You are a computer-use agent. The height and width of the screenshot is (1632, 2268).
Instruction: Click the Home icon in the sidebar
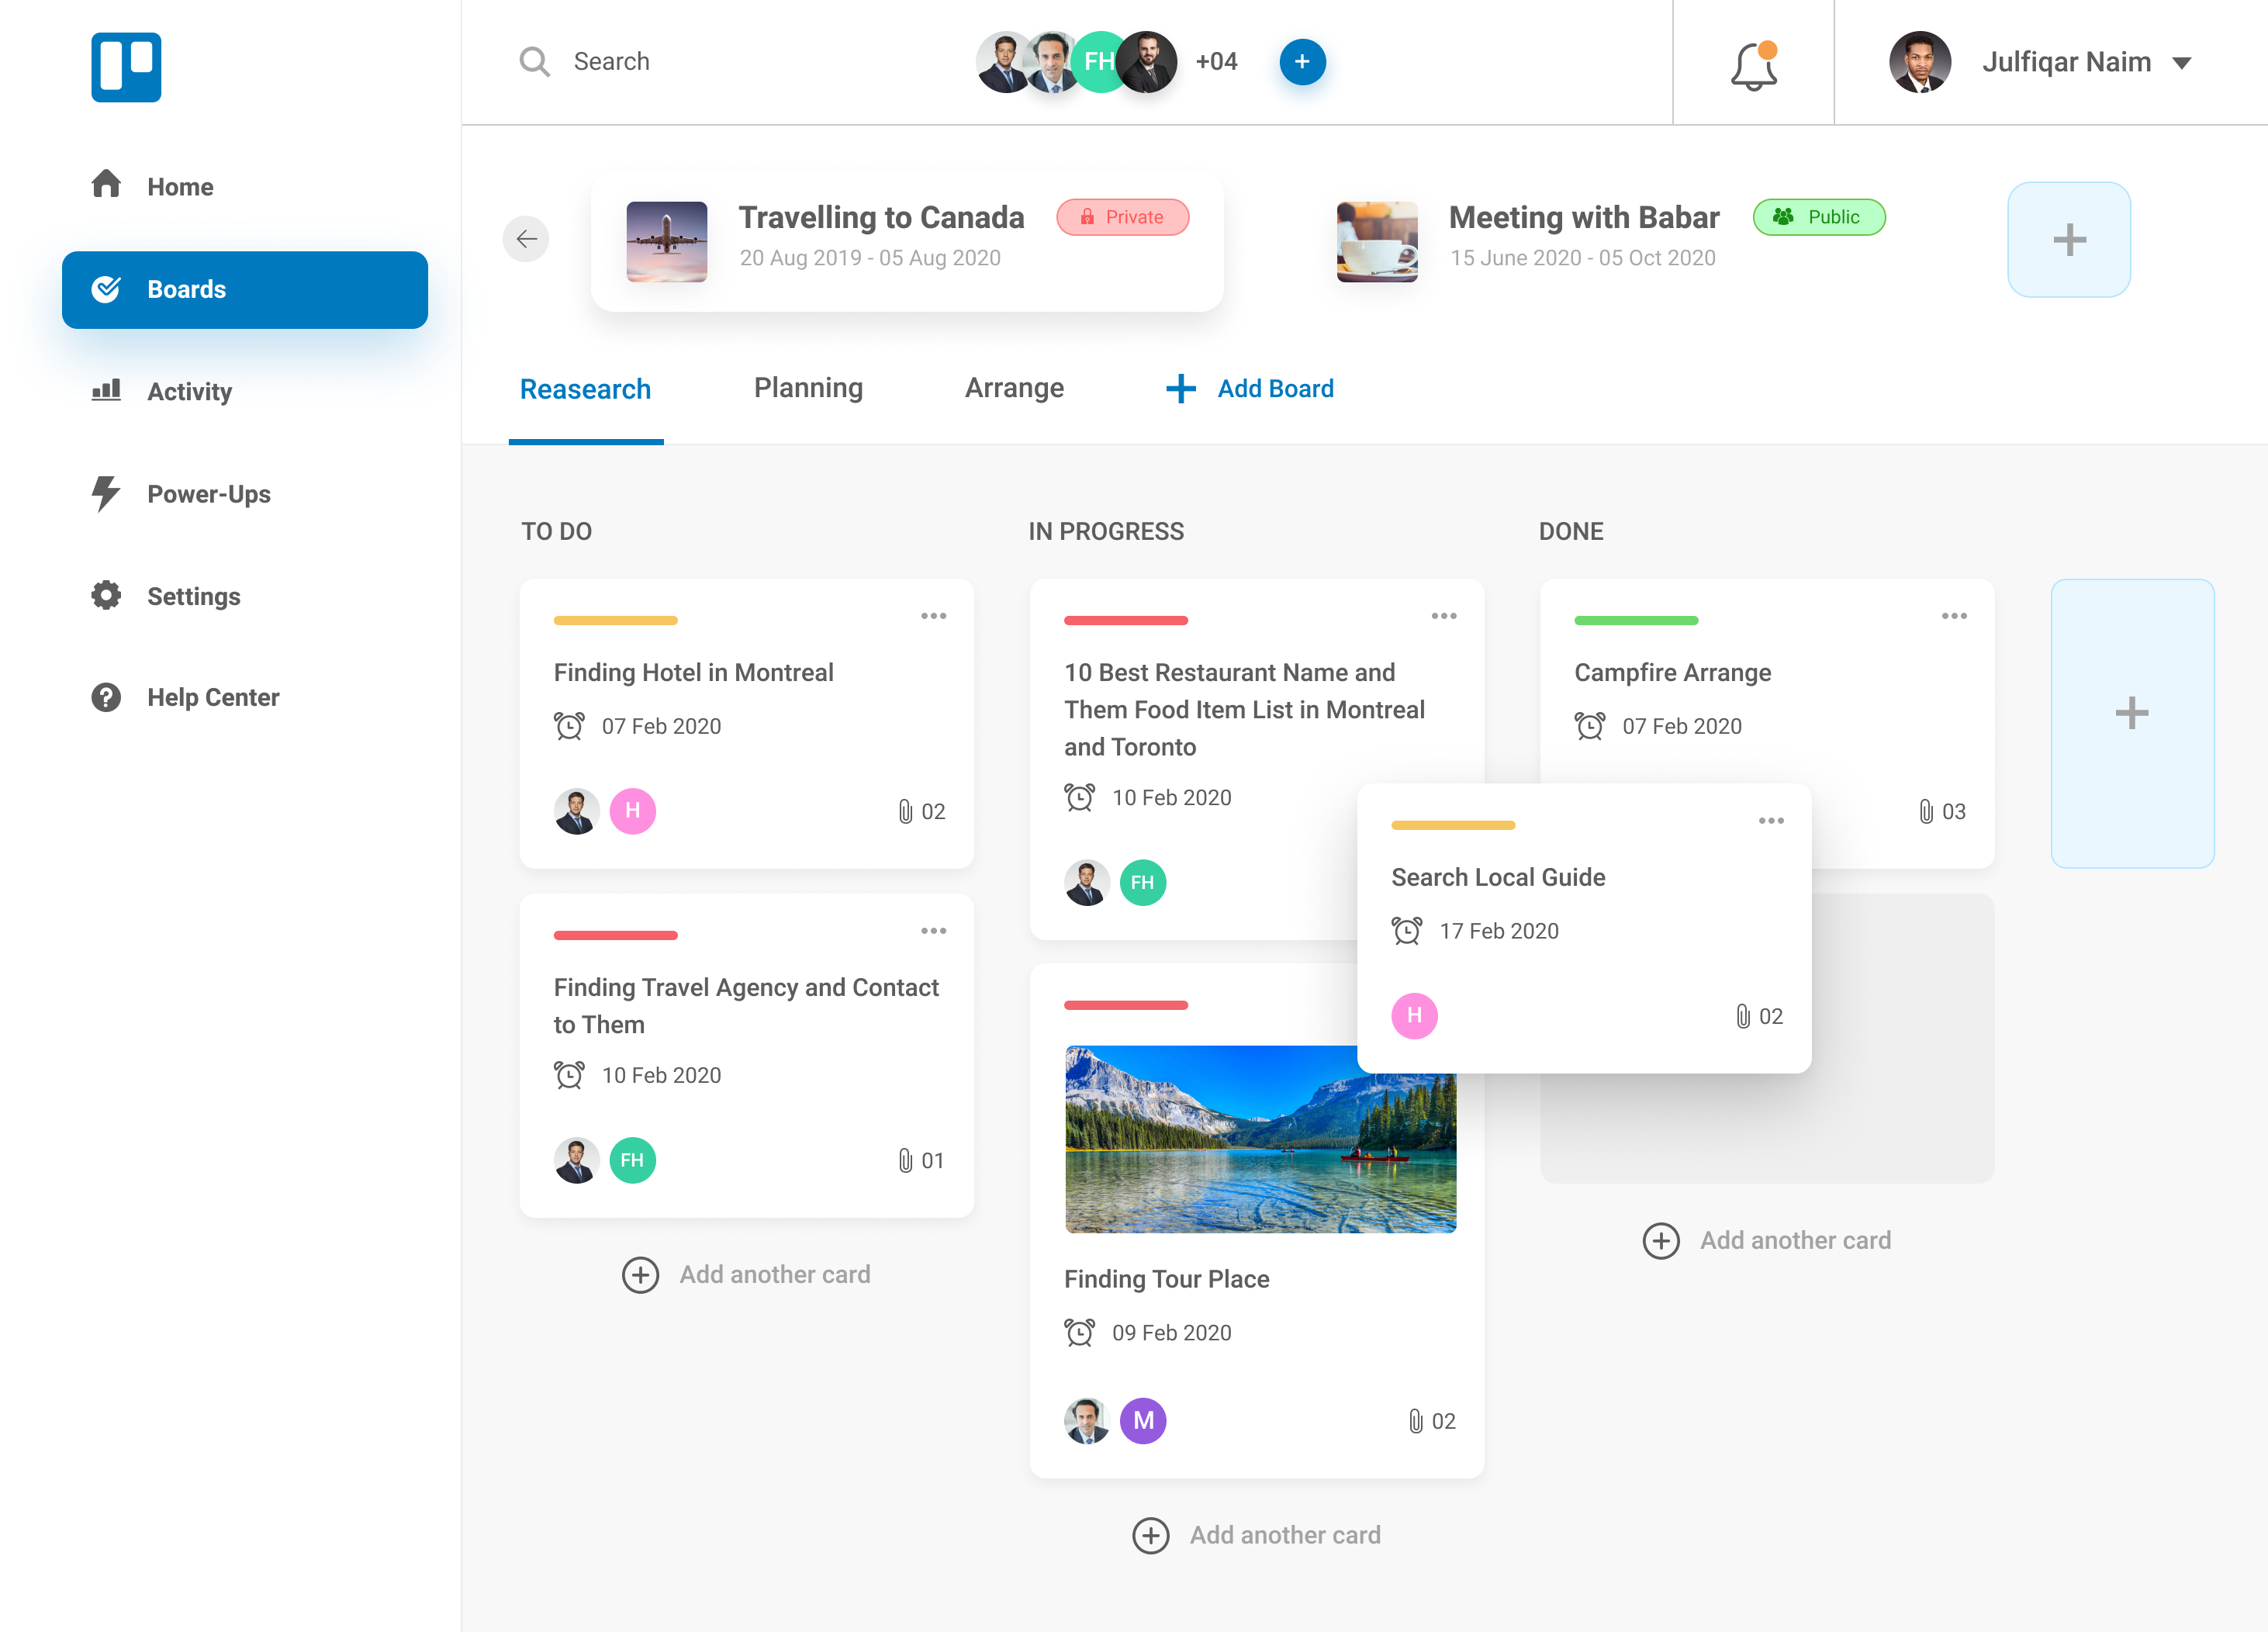[106, 185]
